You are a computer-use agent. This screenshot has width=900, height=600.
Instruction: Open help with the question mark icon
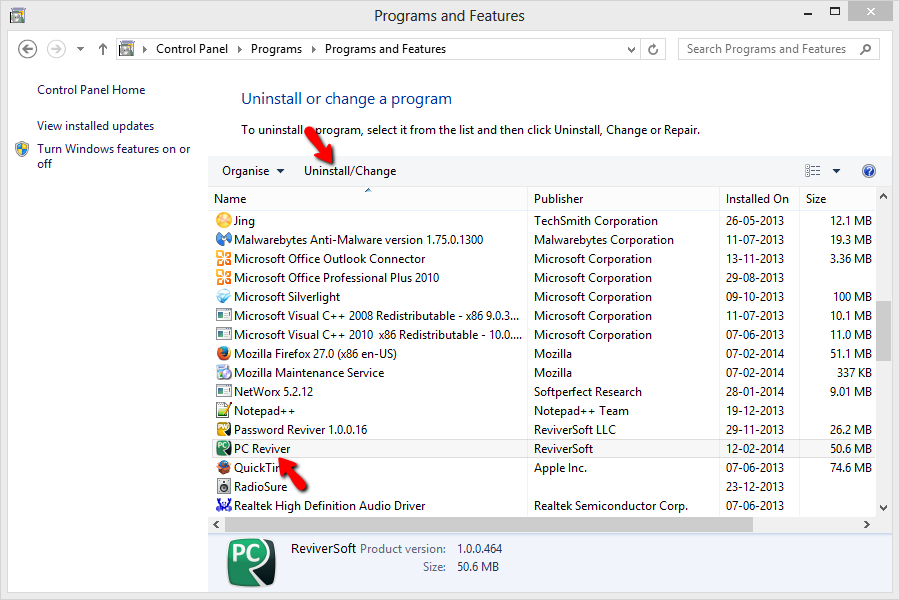click(868, 171)
